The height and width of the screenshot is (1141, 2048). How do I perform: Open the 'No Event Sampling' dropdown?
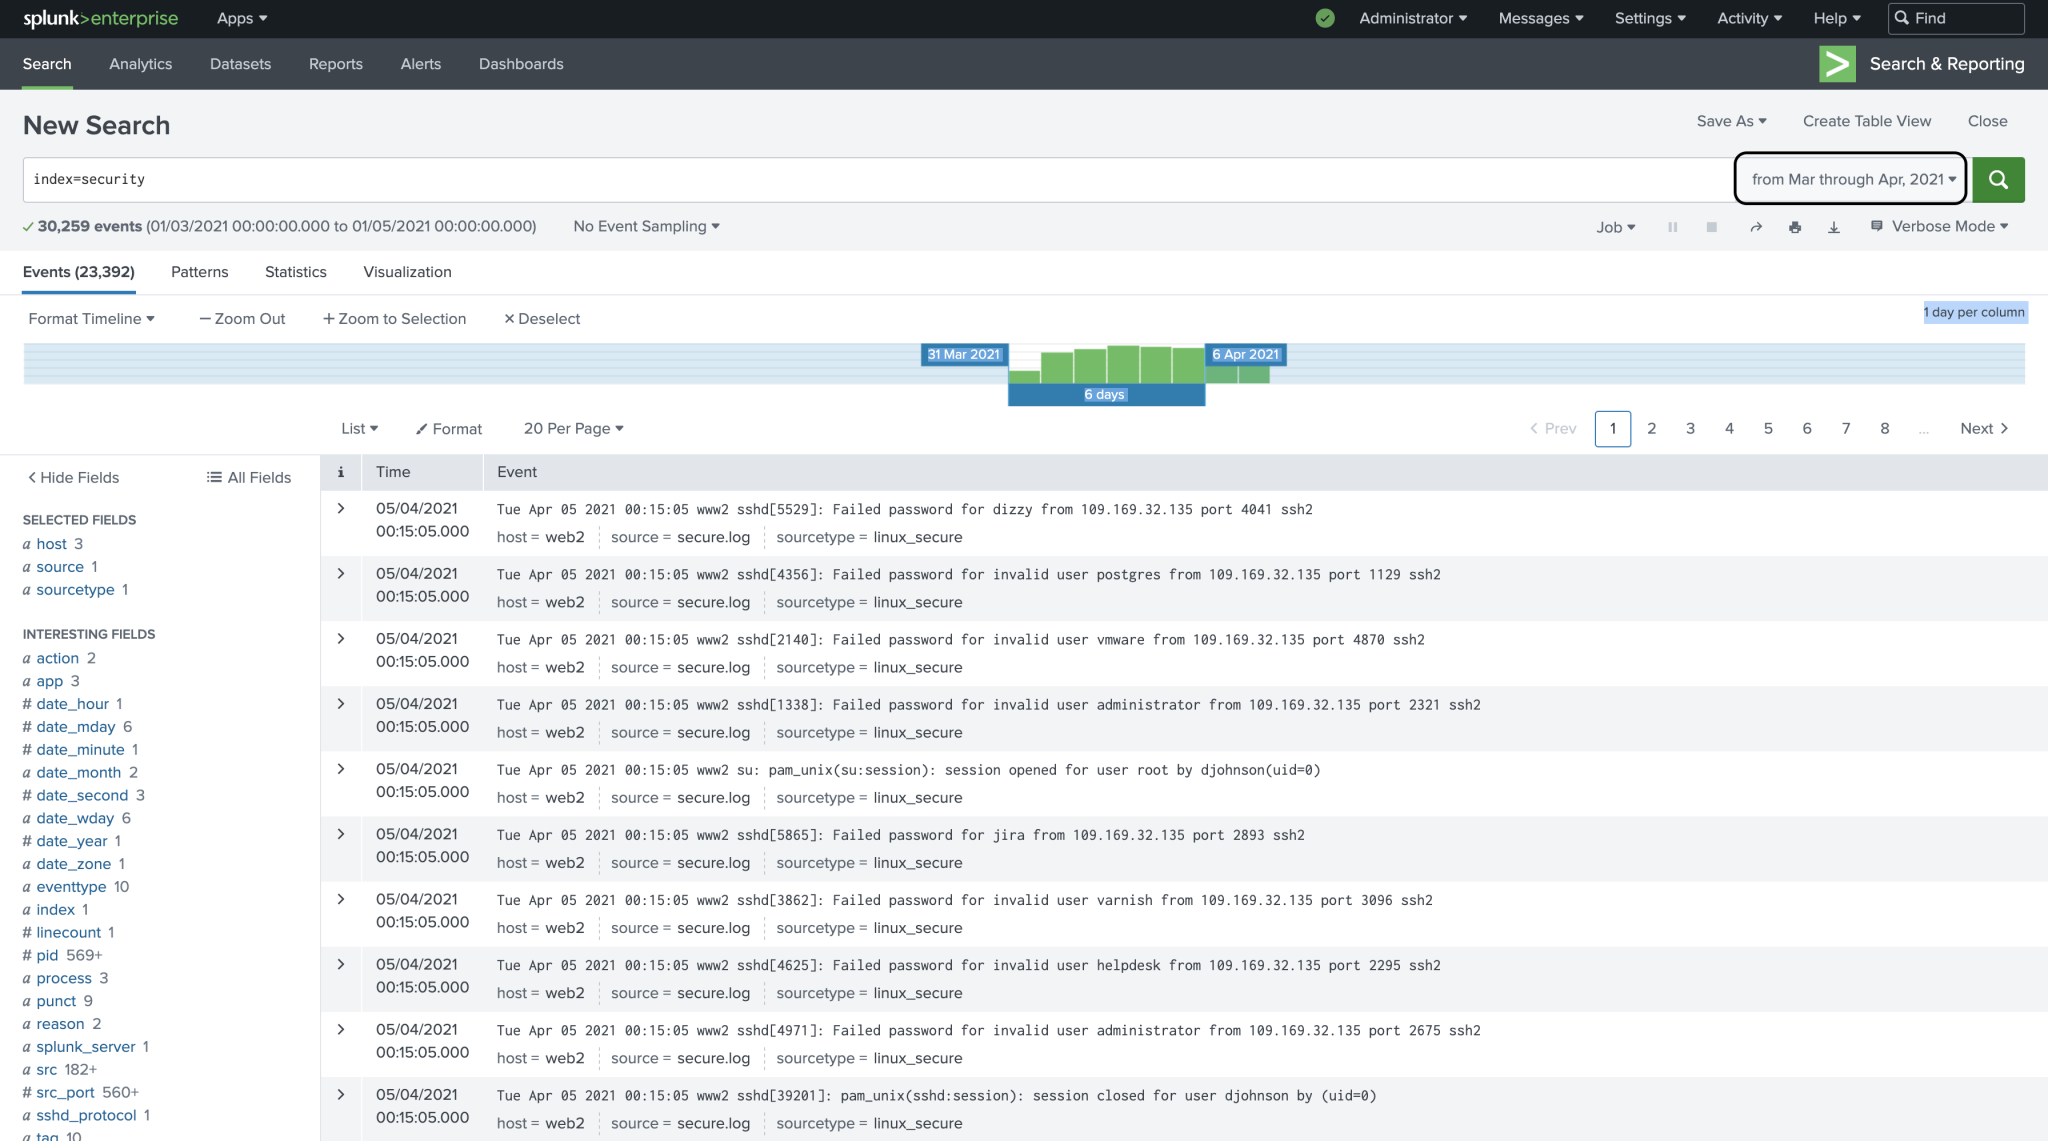point(645,226)
